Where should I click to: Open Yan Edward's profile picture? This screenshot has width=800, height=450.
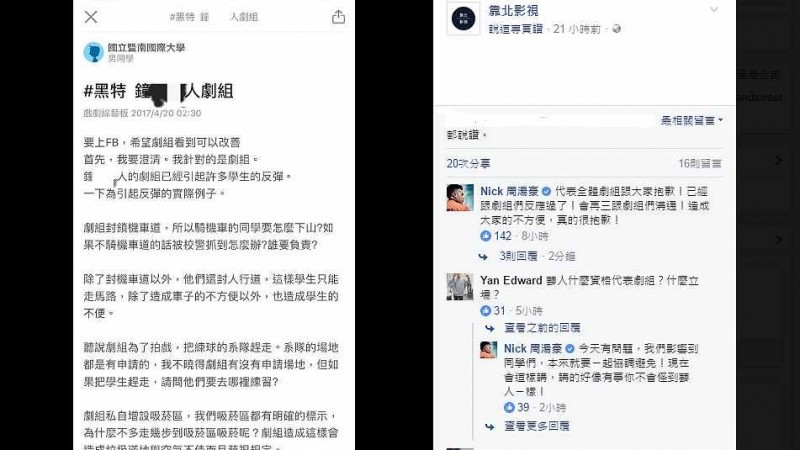pyautogui.click(x=460, y=286)
